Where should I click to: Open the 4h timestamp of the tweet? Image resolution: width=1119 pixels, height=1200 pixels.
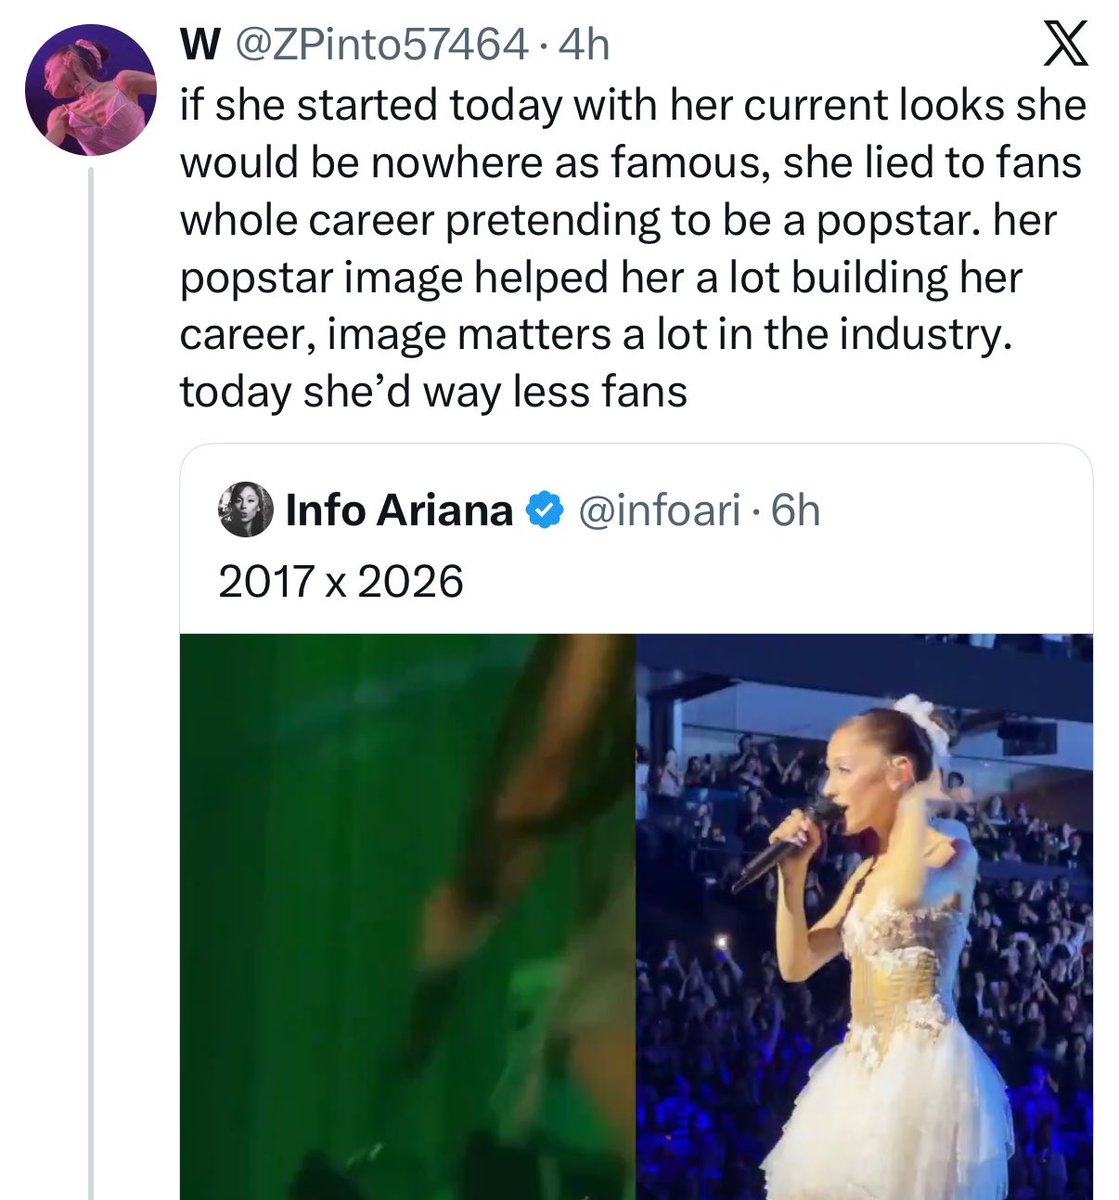click(x=586, y=44)
